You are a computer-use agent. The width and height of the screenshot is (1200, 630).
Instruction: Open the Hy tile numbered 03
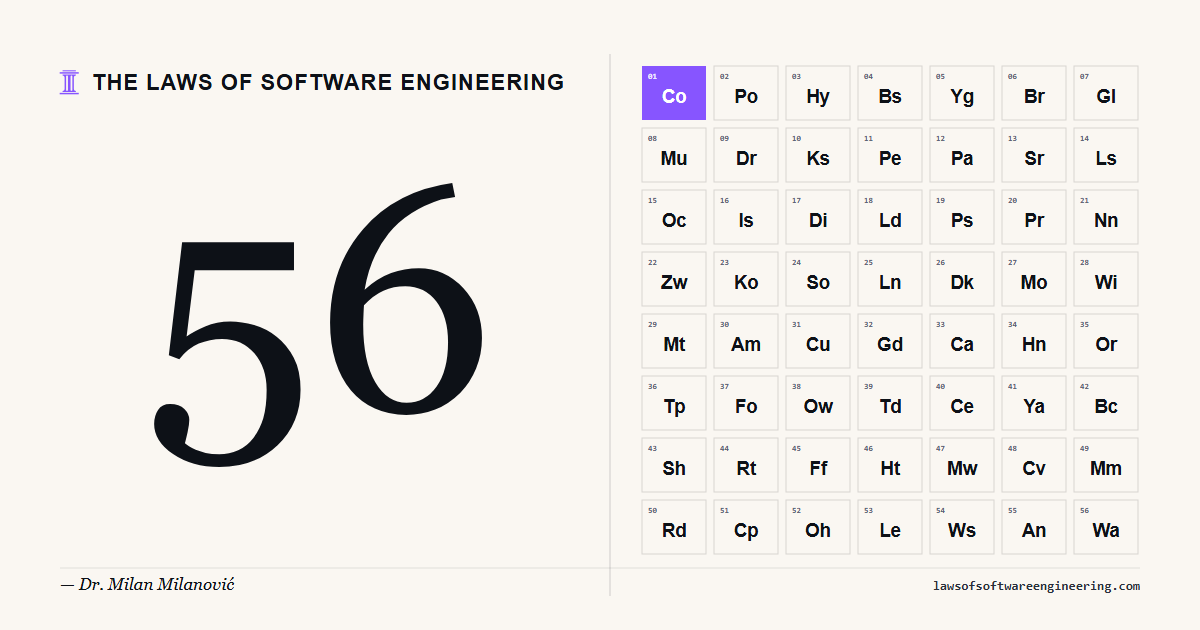point(818,93)
